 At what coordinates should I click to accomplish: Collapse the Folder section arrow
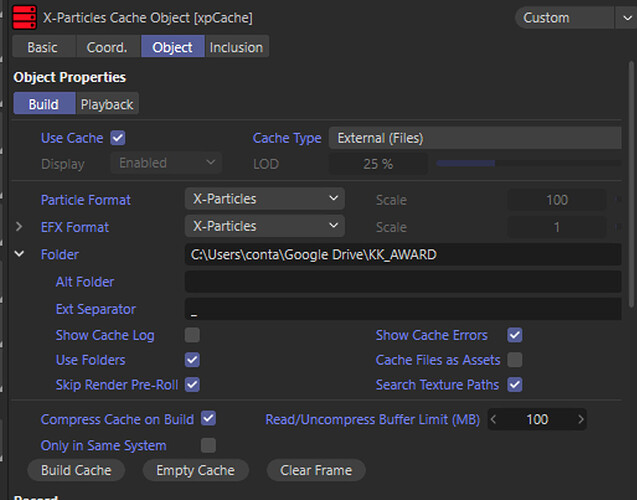coord(19,254)
